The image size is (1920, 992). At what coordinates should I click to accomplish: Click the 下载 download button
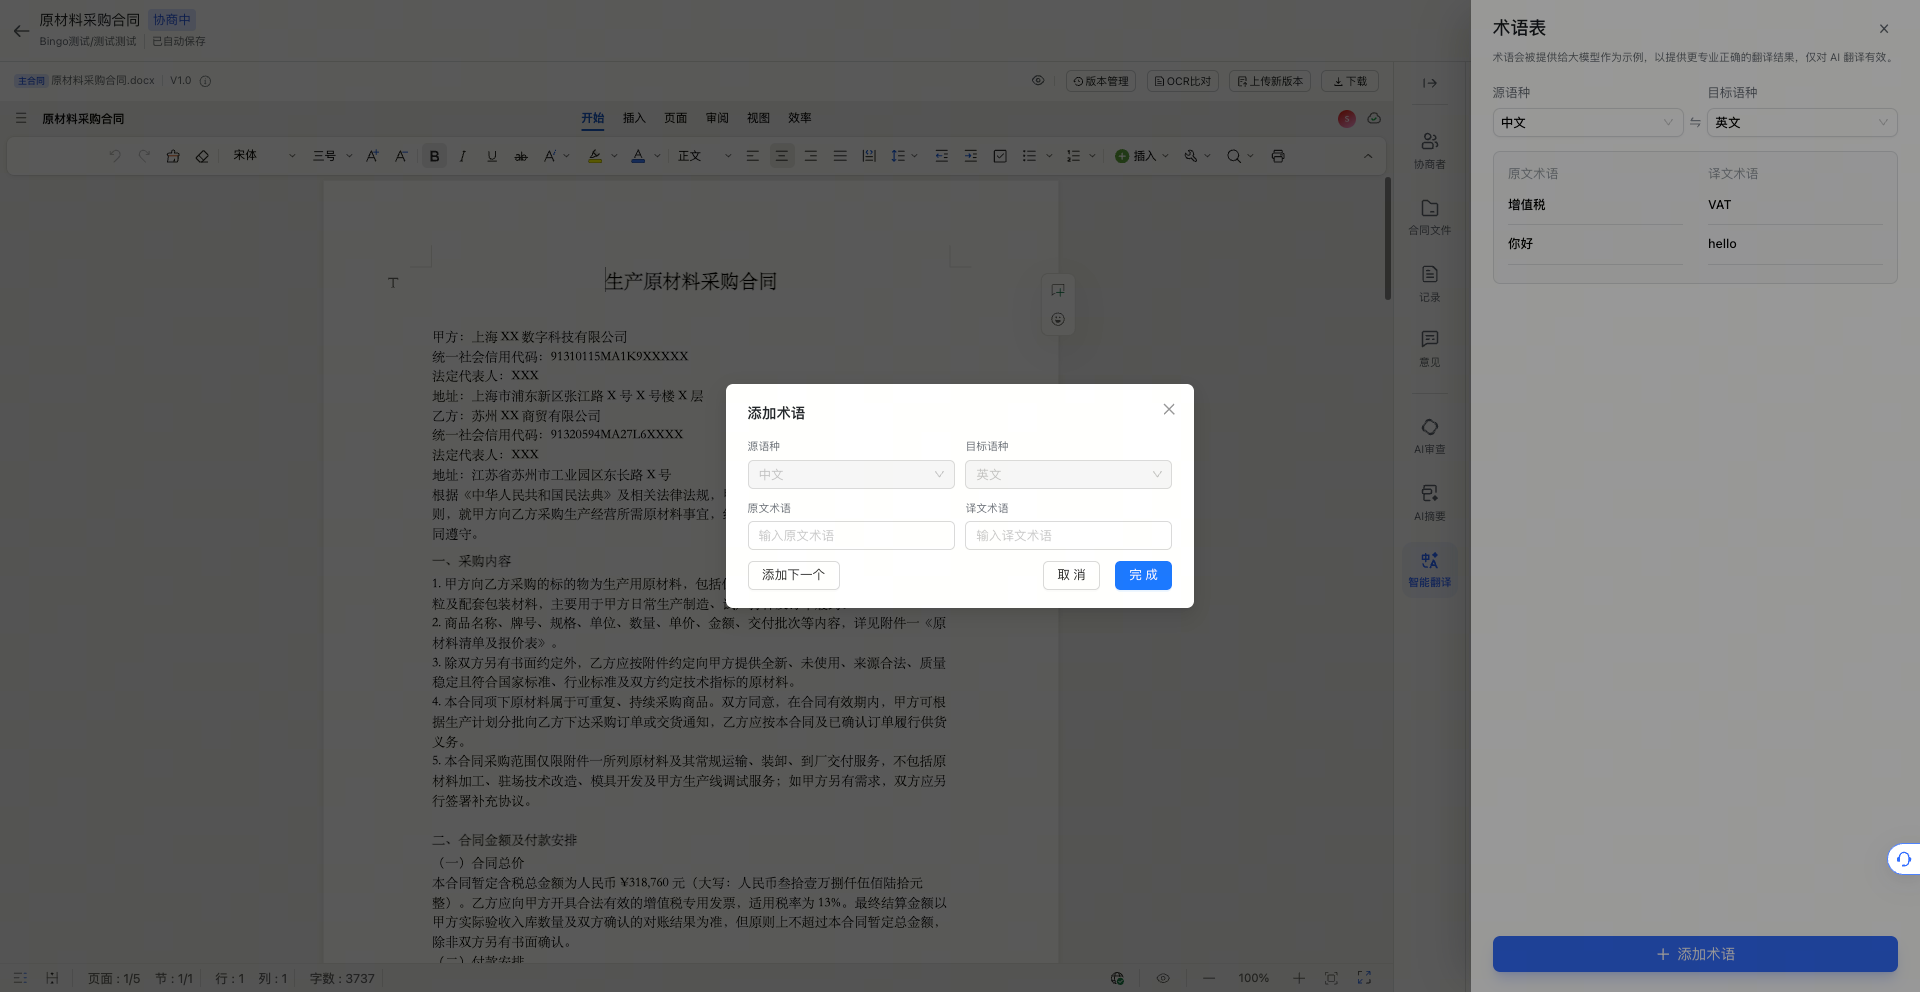pos(1350,81)
